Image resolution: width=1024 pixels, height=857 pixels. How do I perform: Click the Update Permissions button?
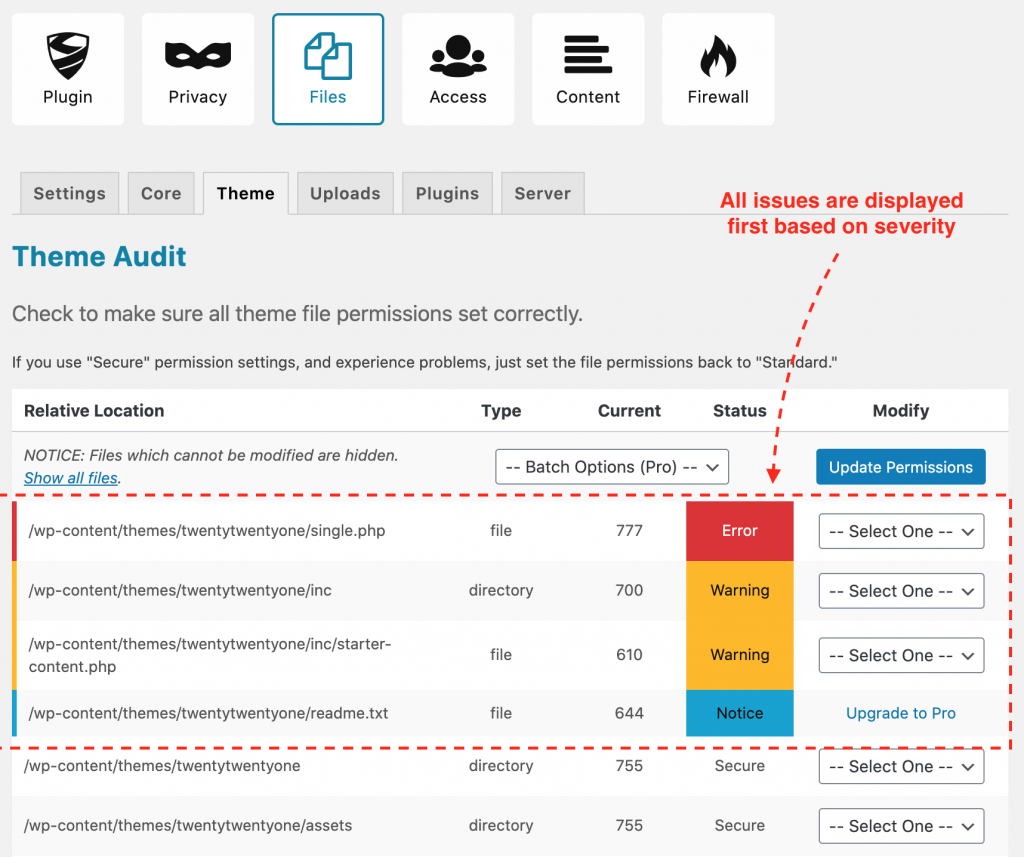(x=901, y=467)
